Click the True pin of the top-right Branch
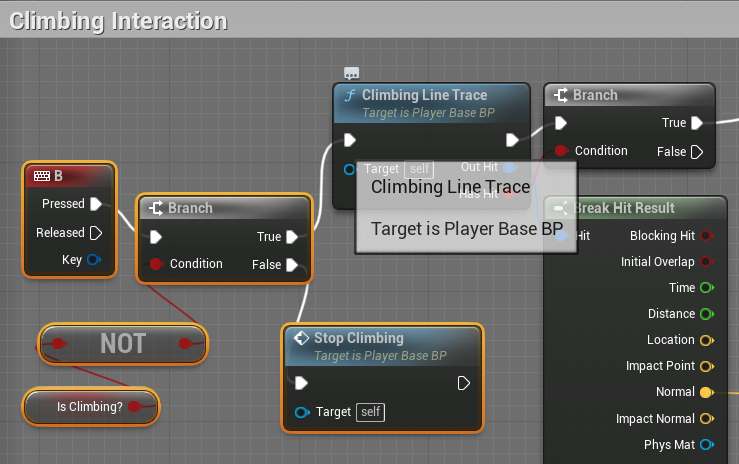Image resolution: width=739 pixels, height=464 pixels. 697,123
